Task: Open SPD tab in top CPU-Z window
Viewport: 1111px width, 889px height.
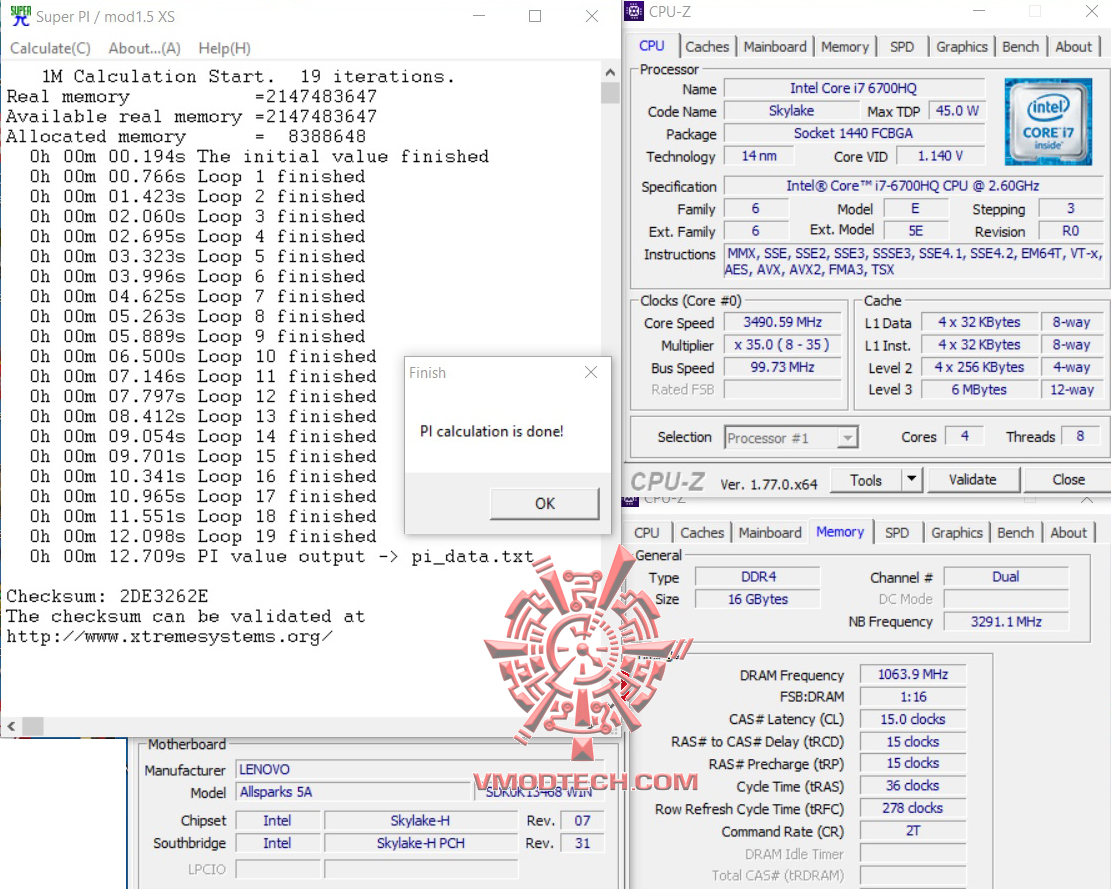Action: 901,47
